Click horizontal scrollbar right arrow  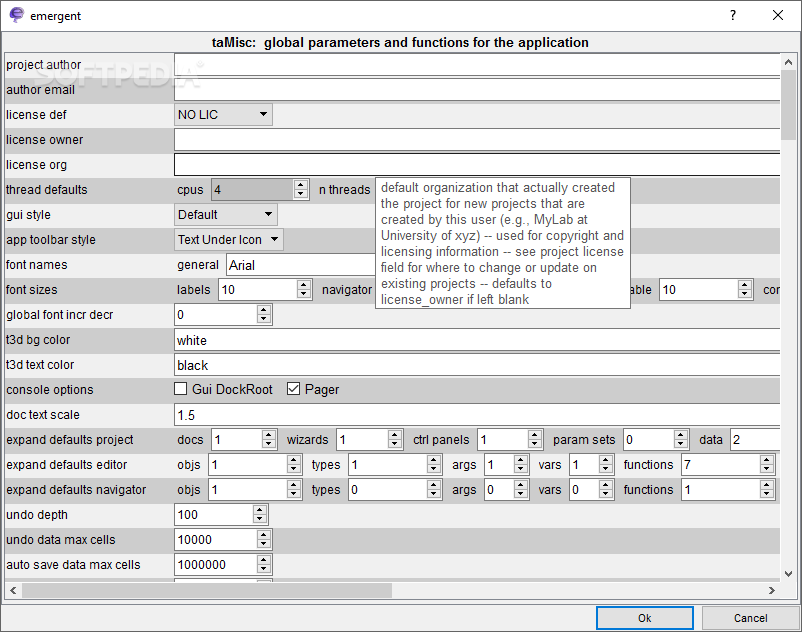tap(772, 591)
